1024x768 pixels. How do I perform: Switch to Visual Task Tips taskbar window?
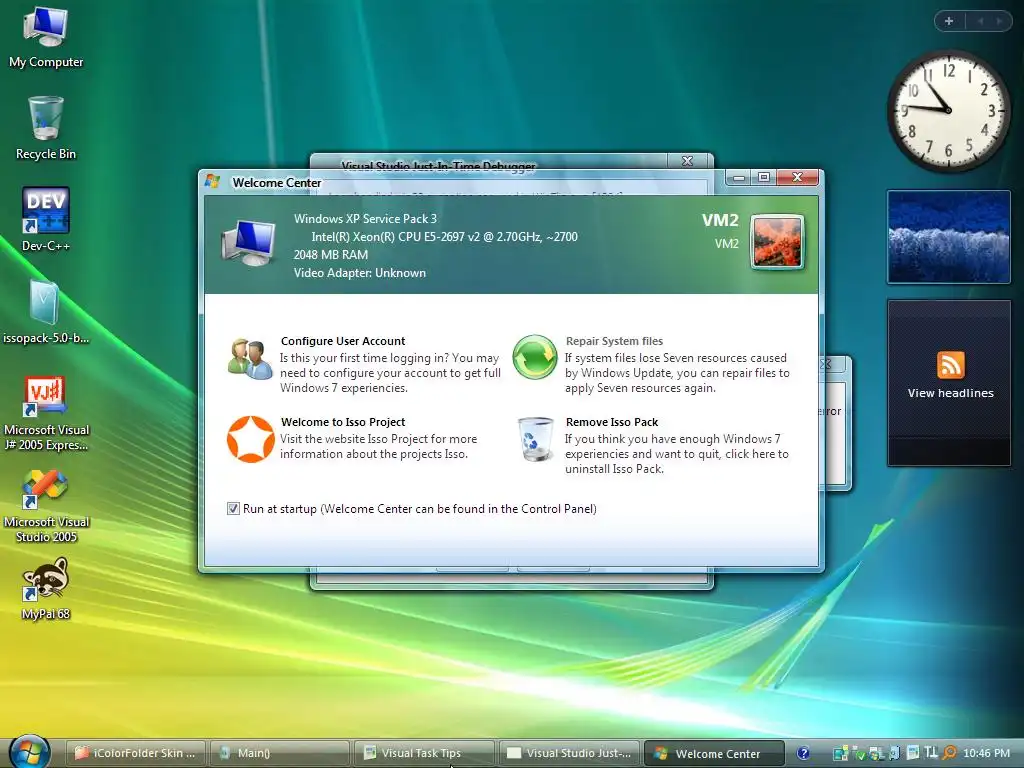tap(423, 753)
